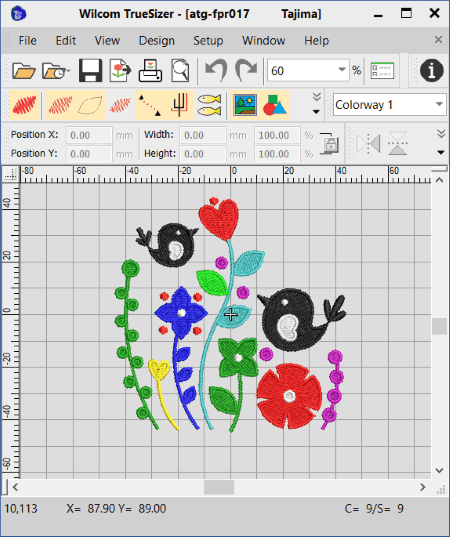Open the Wilcom app icon in title bar
Screen dimensions: 450x537
point(18,14)
